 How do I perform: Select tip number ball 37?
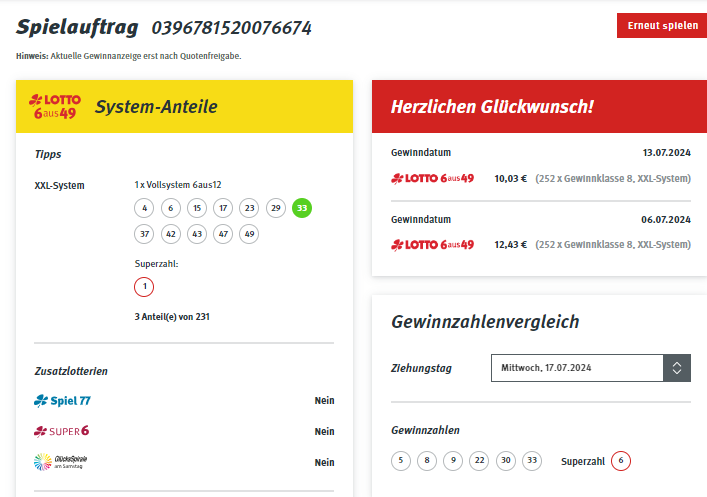click(x=144, y=234)
